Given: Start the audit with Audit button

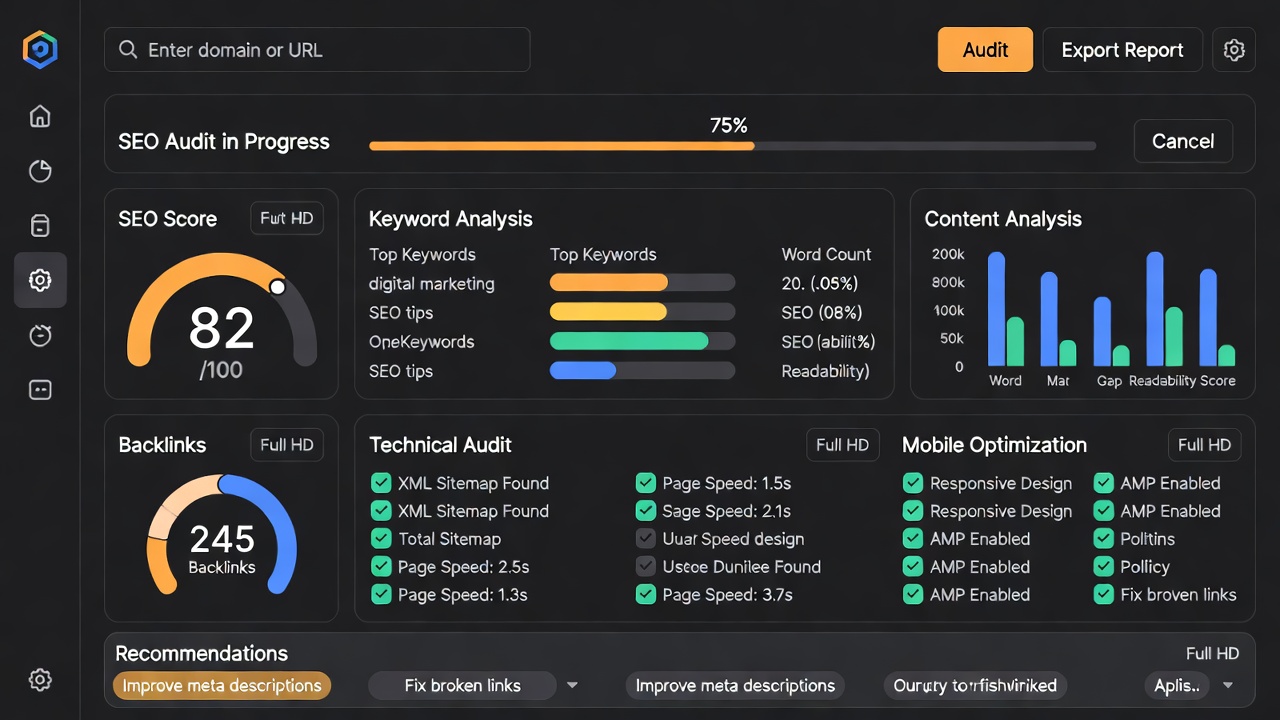Looking at the screenshot, I should coord(985,50).
